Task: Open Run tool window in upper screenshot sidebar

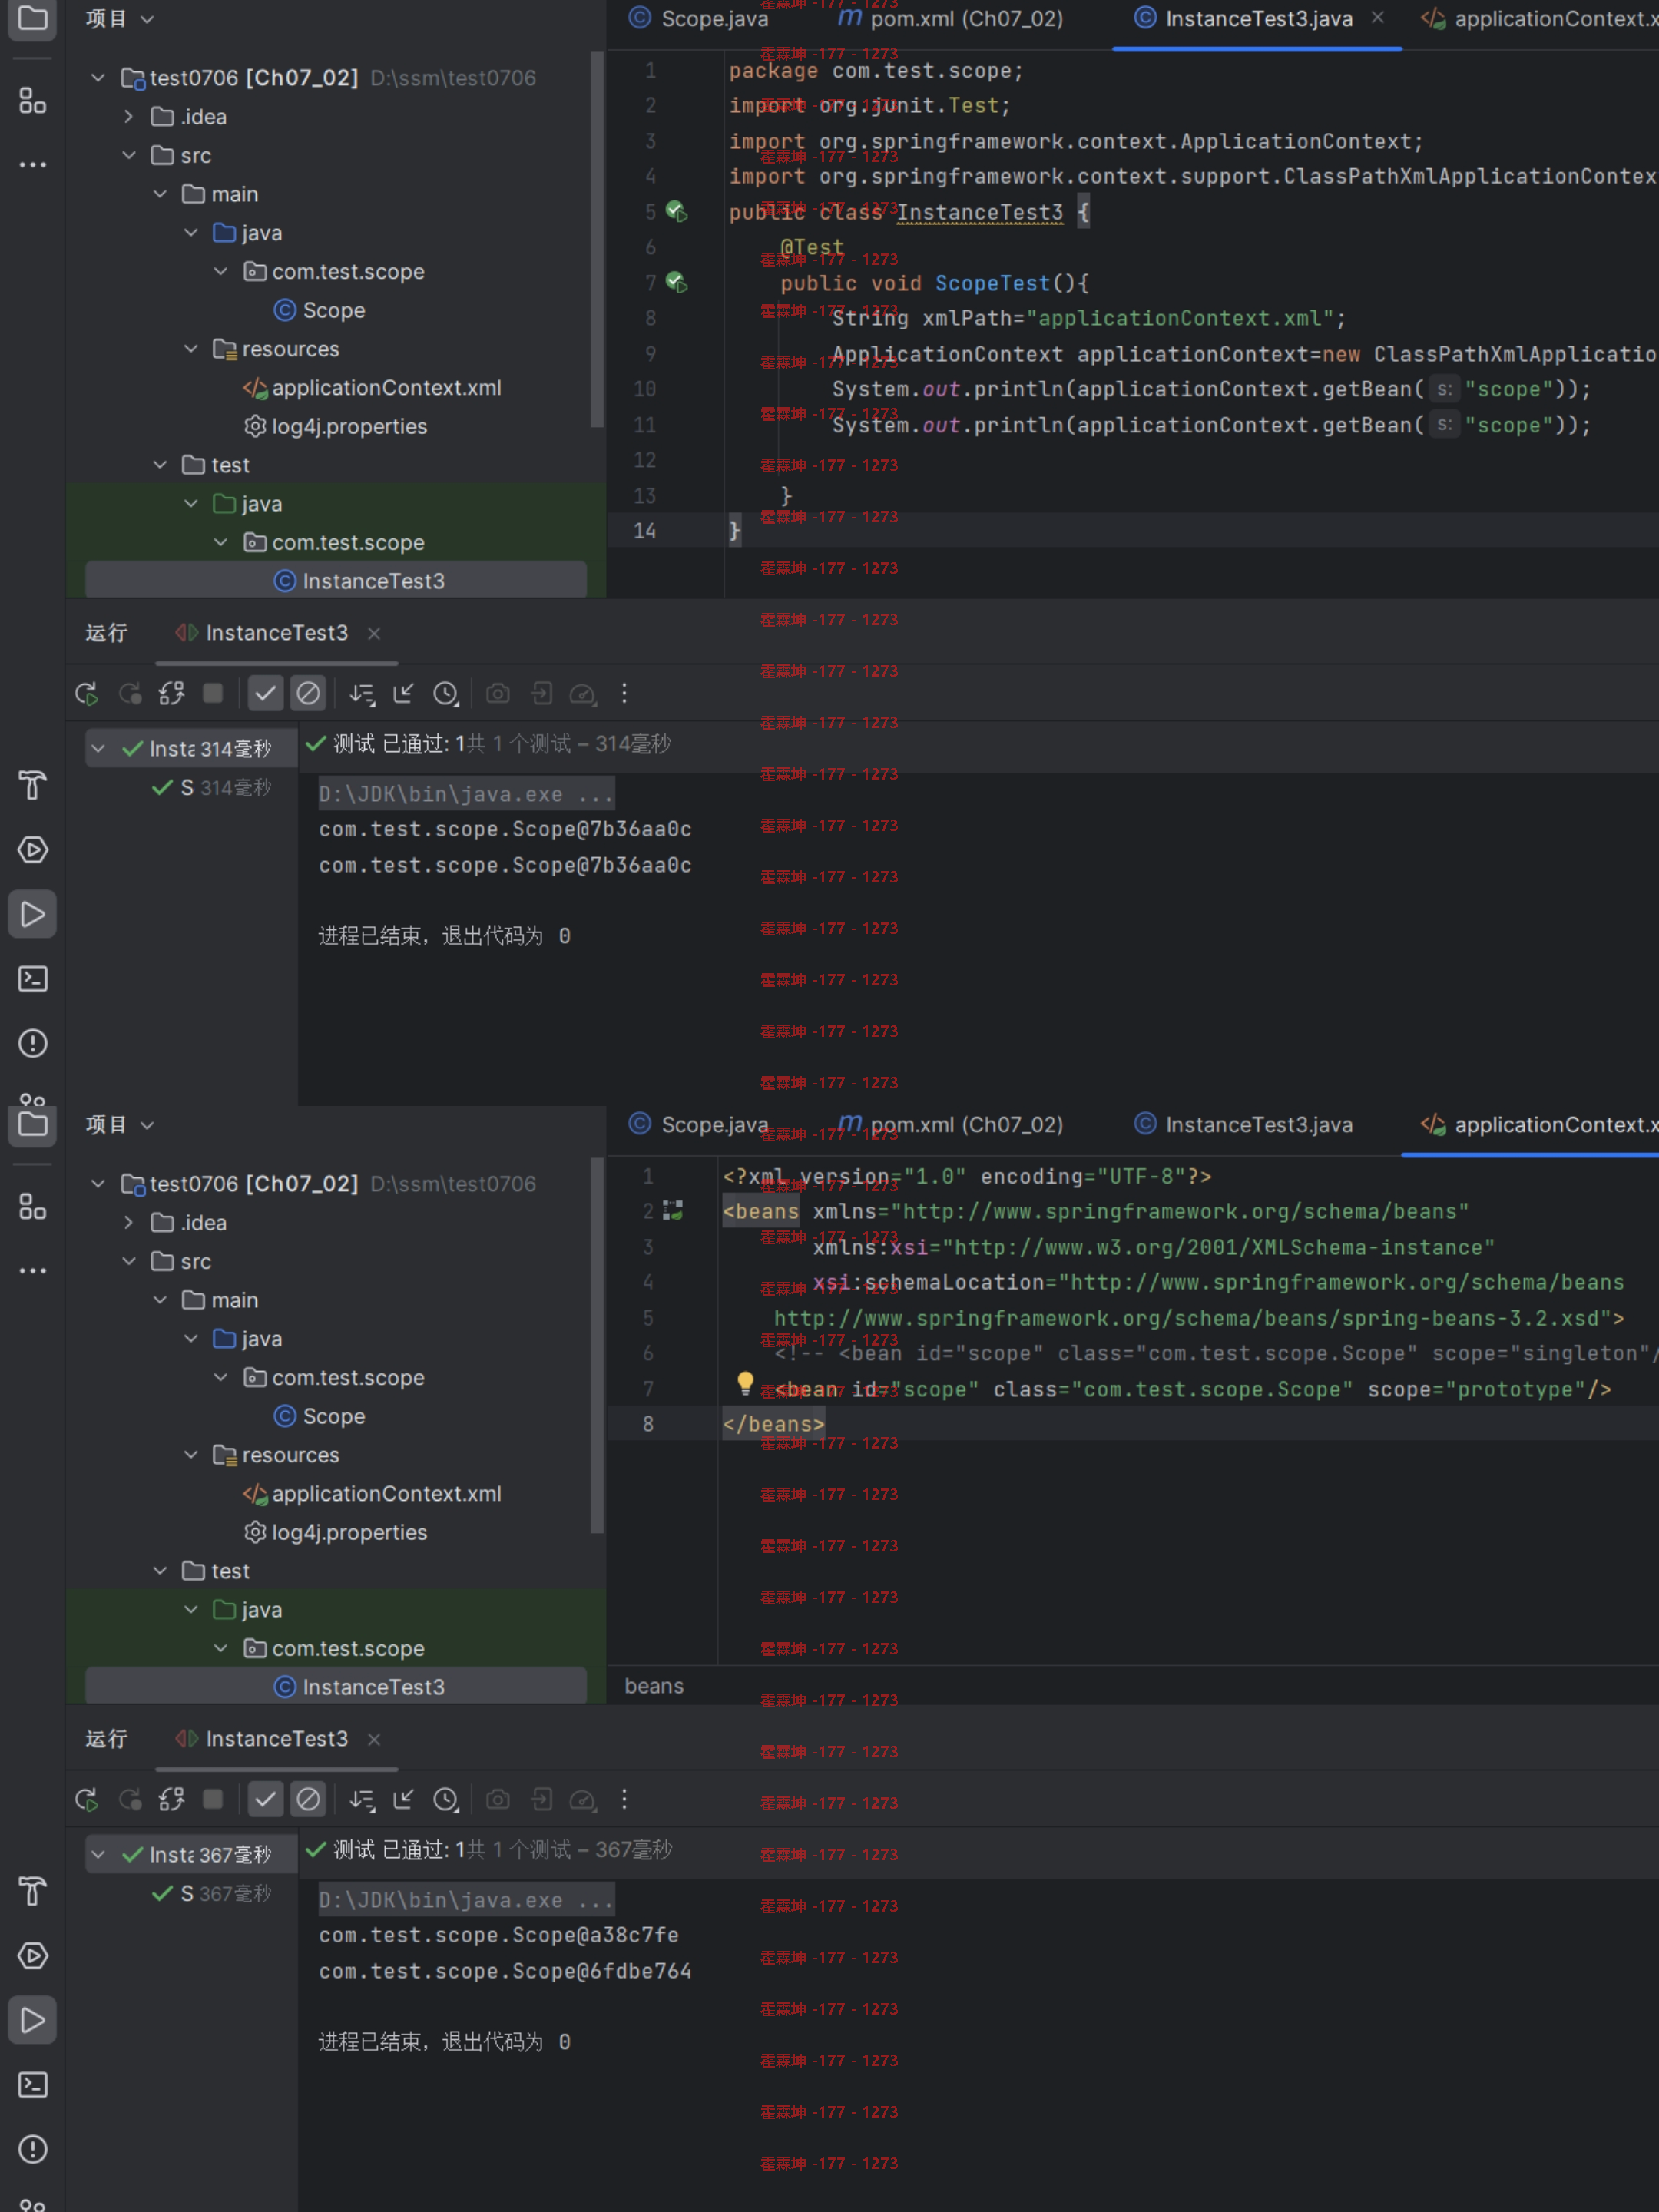Action: pos(33,914)
